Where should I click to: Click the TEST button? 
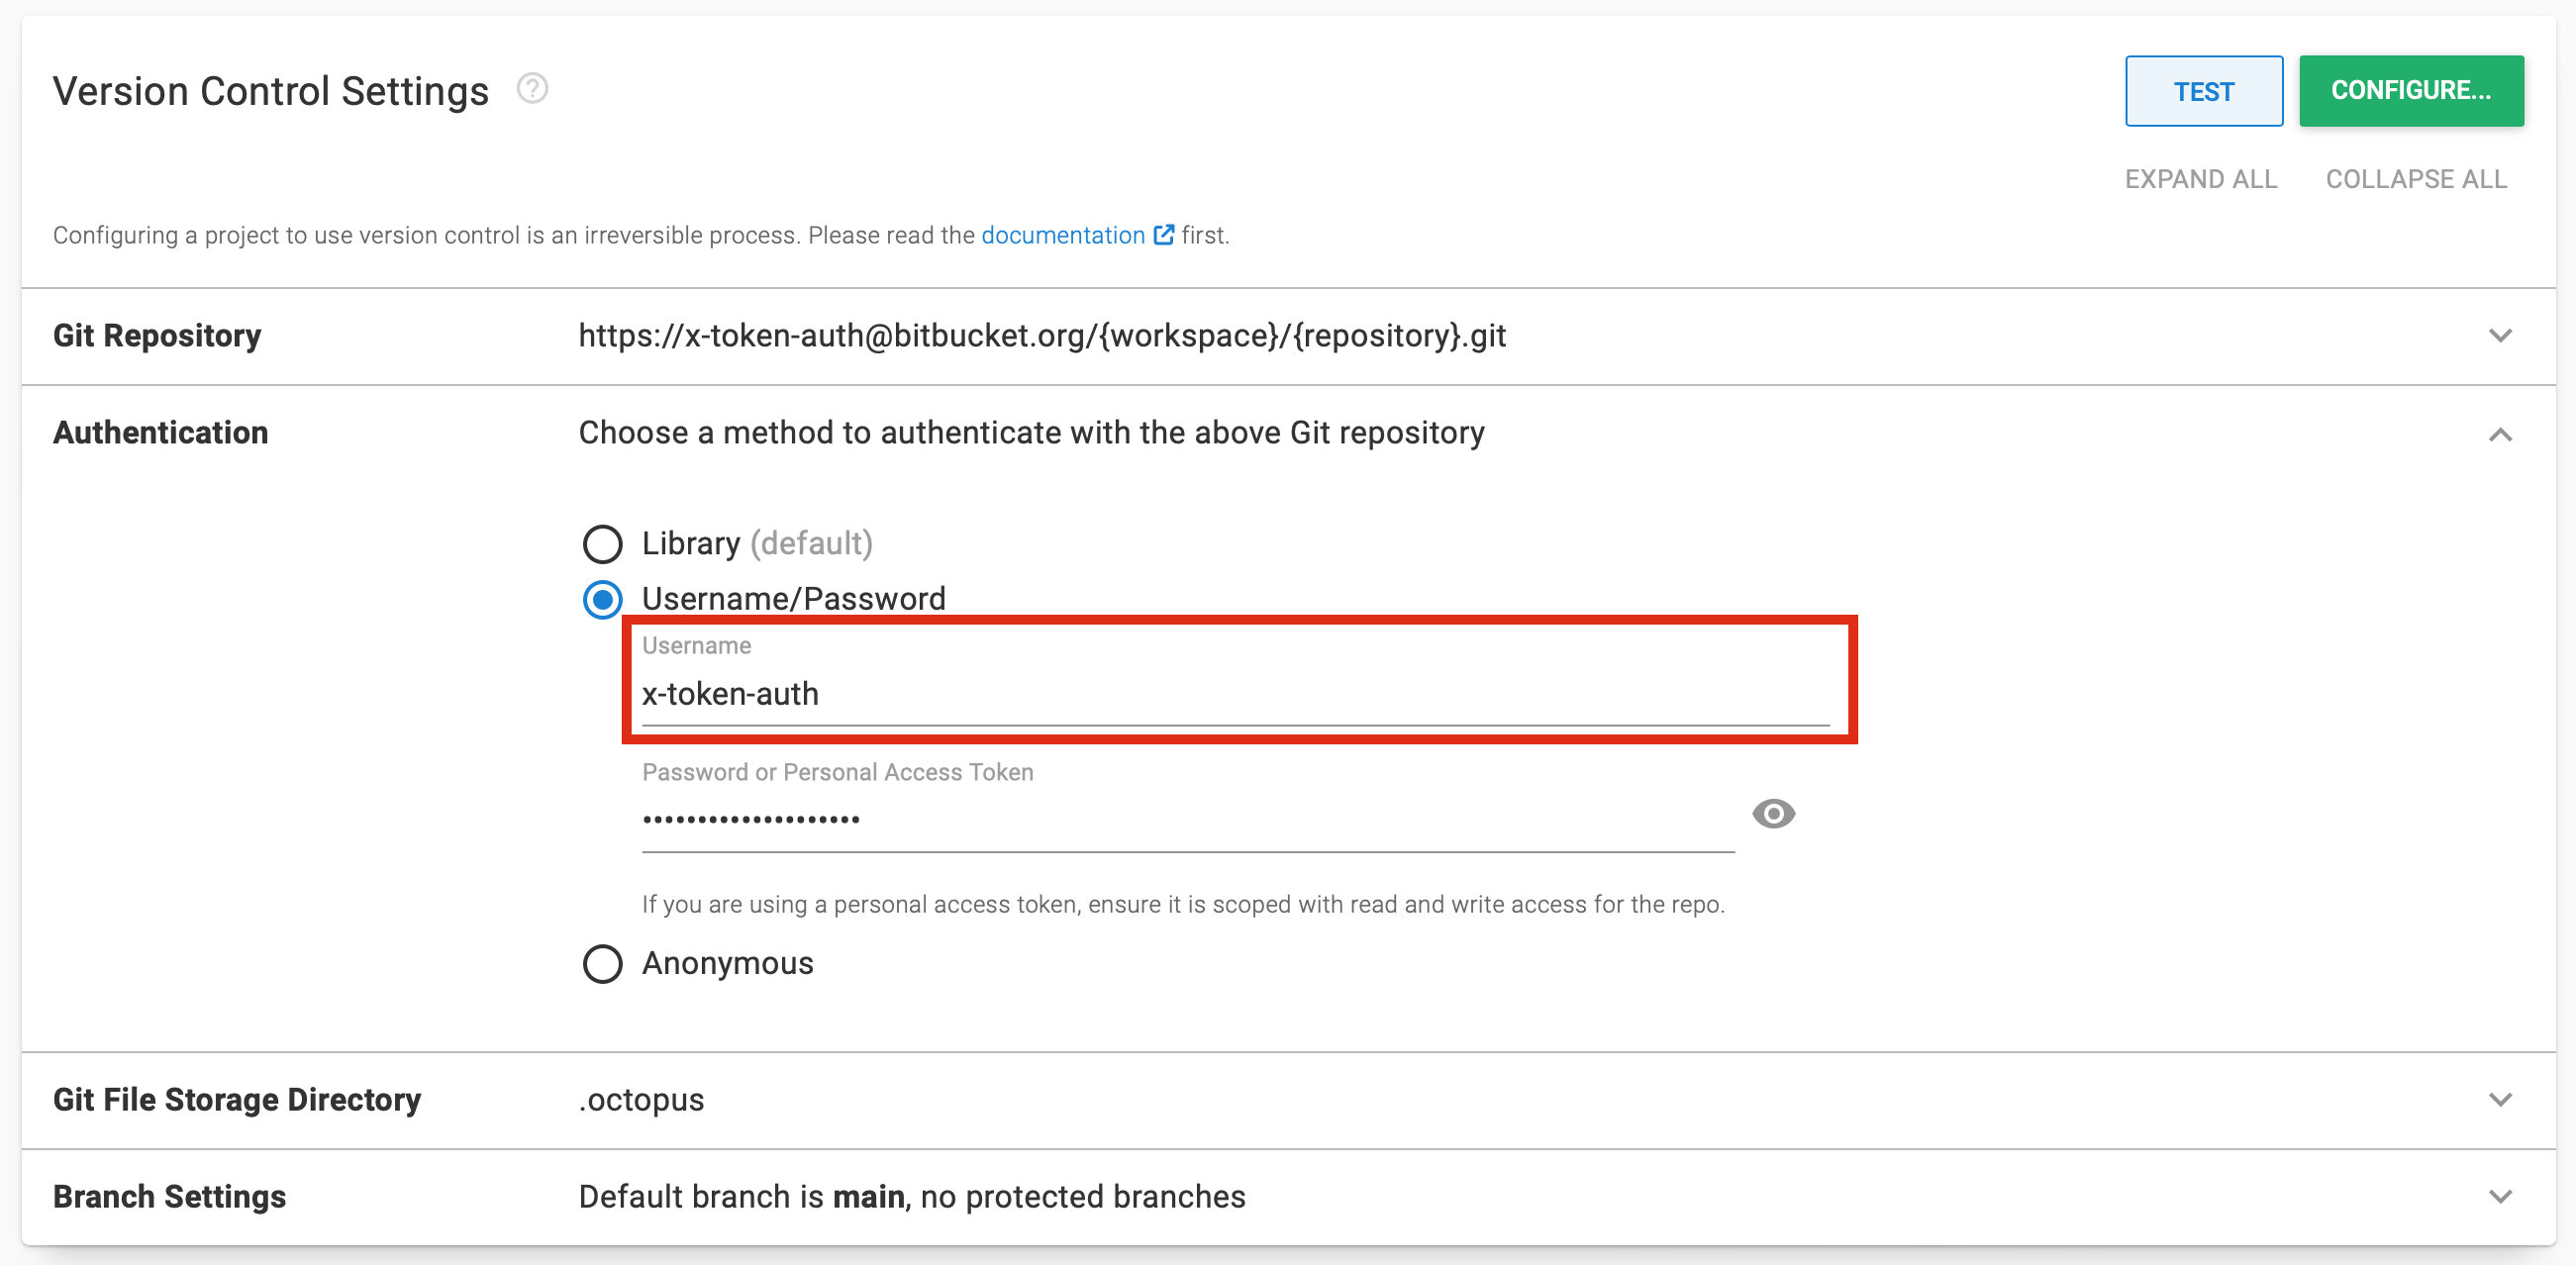pos(2203,91)
